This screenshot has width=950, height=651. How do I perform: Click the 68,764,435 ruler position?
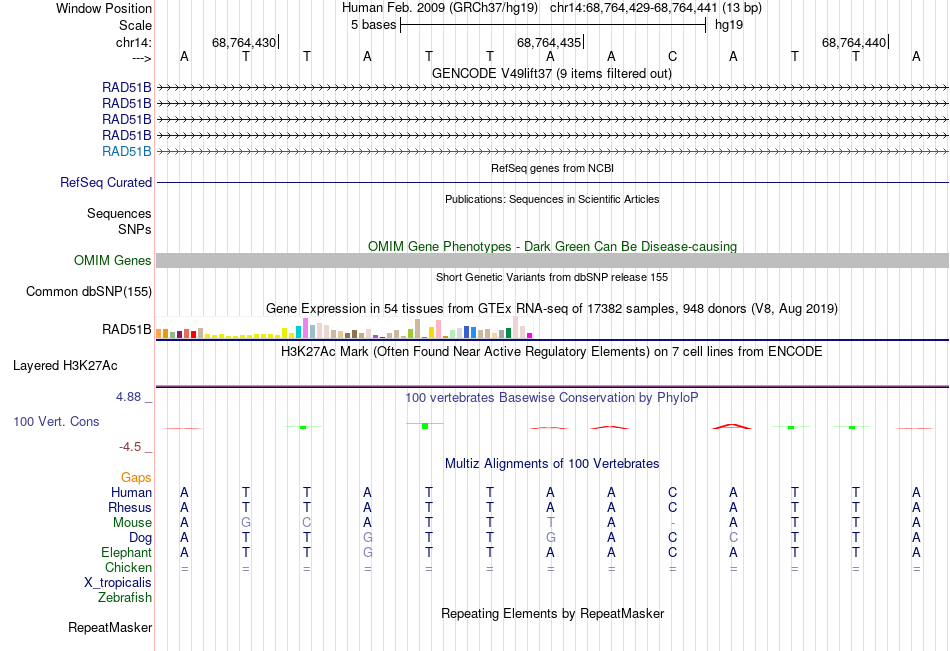pyautogui.click(x=549, y=42)
